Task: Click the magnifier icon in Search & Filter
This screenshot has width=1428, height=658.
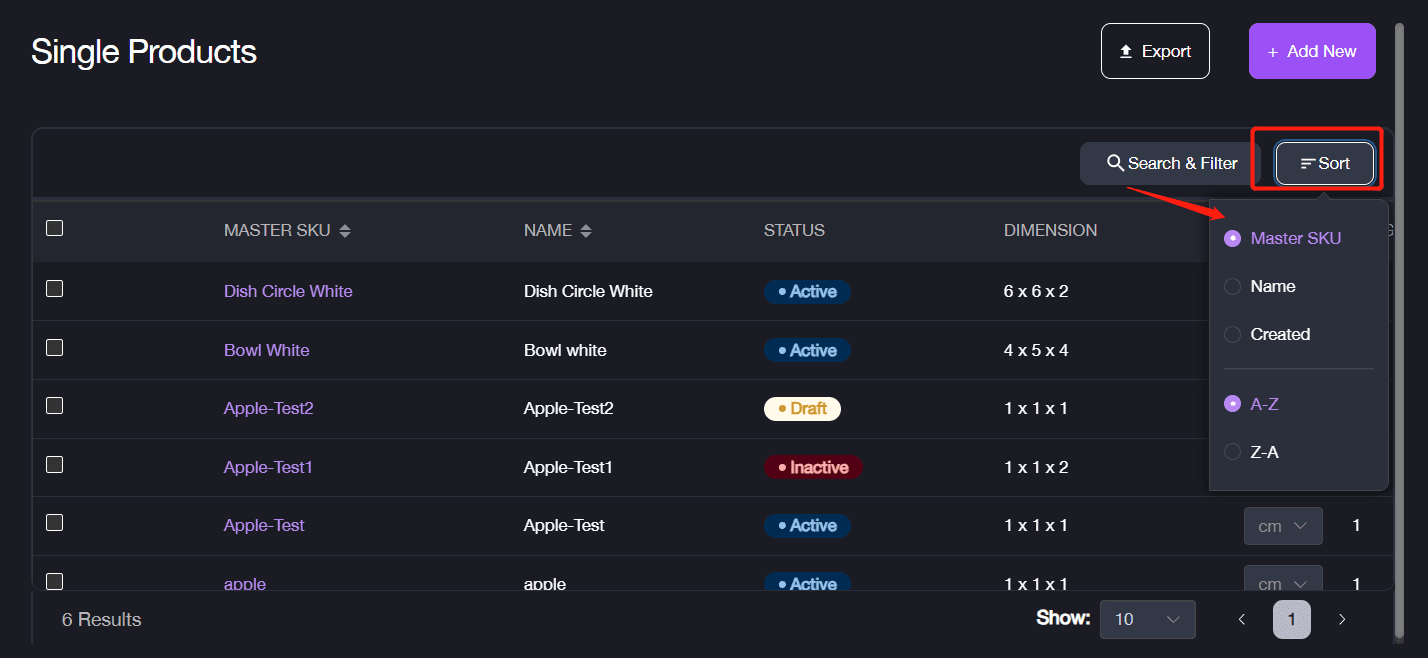Action: point(1115,163)
